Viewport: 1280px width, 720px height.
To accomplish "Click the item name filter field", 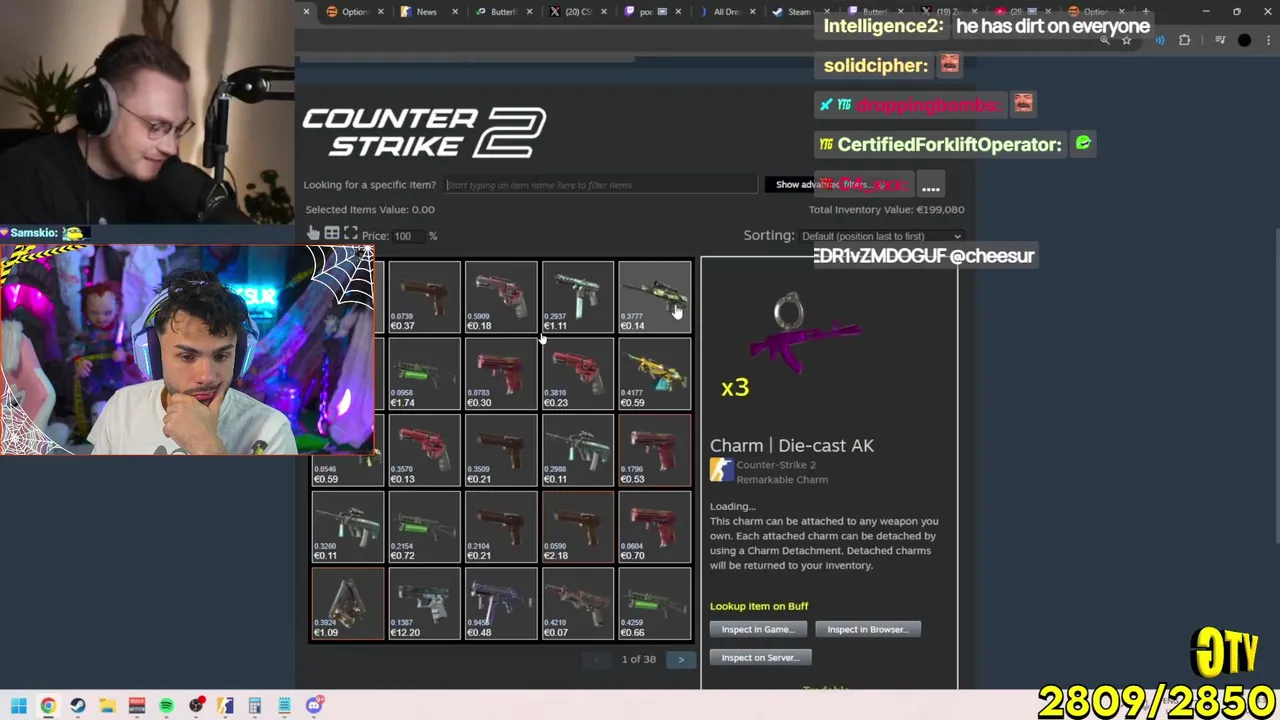I will click(x=600, y=184).
